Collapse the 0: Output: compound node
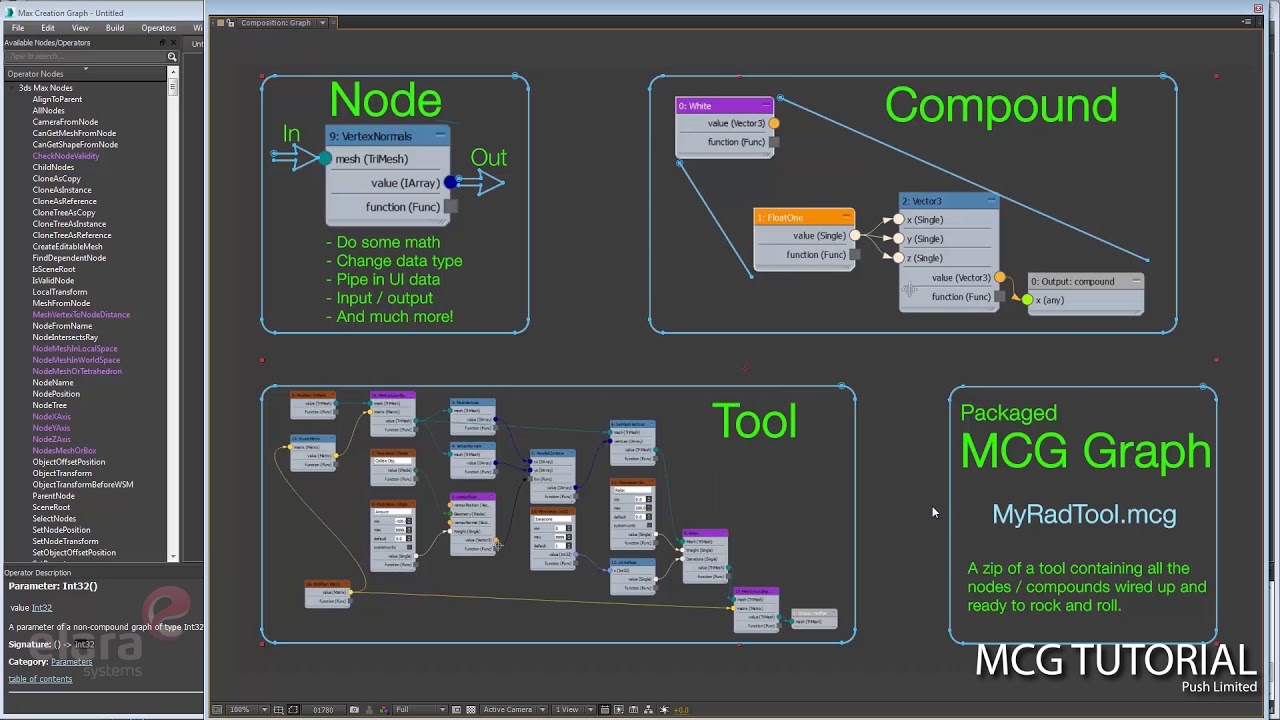The width and height of the screenshot is (1280, 720). point(1136,282)
